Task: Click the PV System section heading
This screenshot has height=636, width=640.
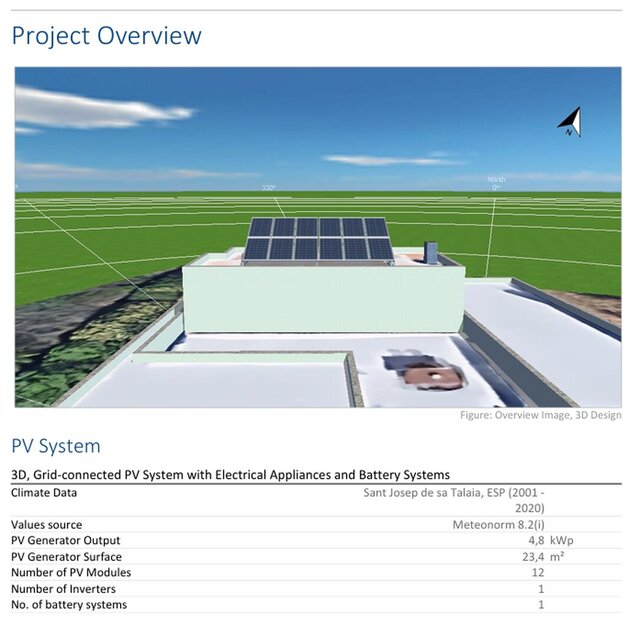Action: click(x=56, y=446)
